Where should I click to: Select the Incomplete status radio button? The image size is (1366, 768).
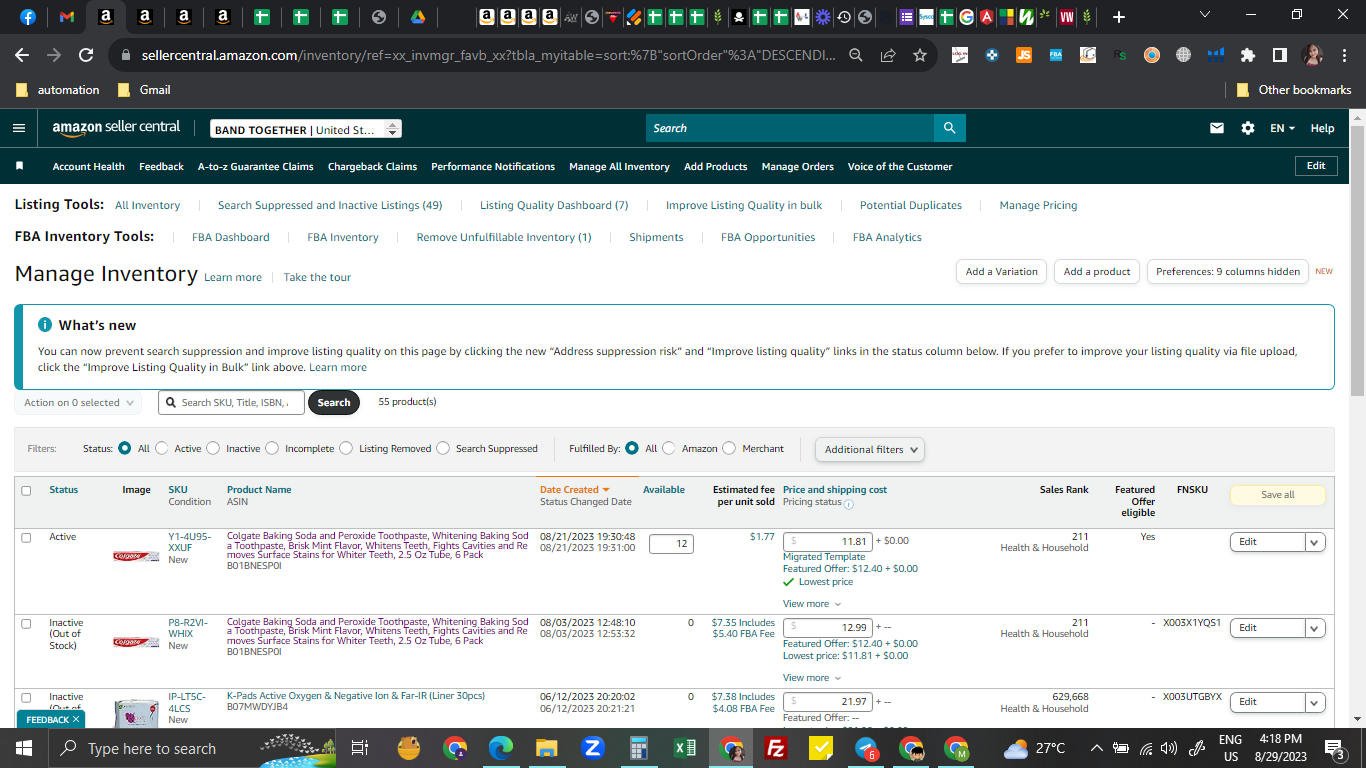click(x=272, y=448)
